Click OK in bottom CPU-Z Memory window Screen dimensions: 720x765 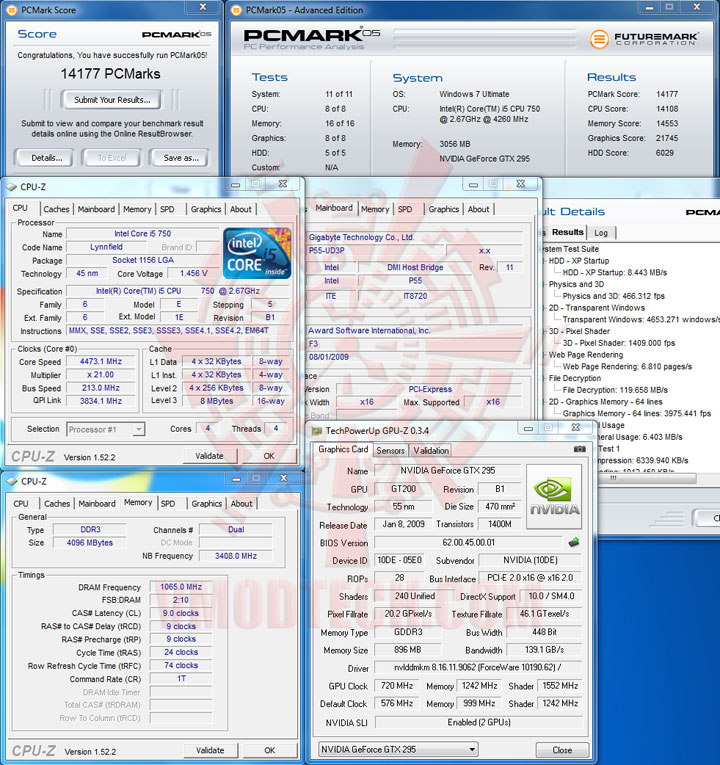click(269, 750)
